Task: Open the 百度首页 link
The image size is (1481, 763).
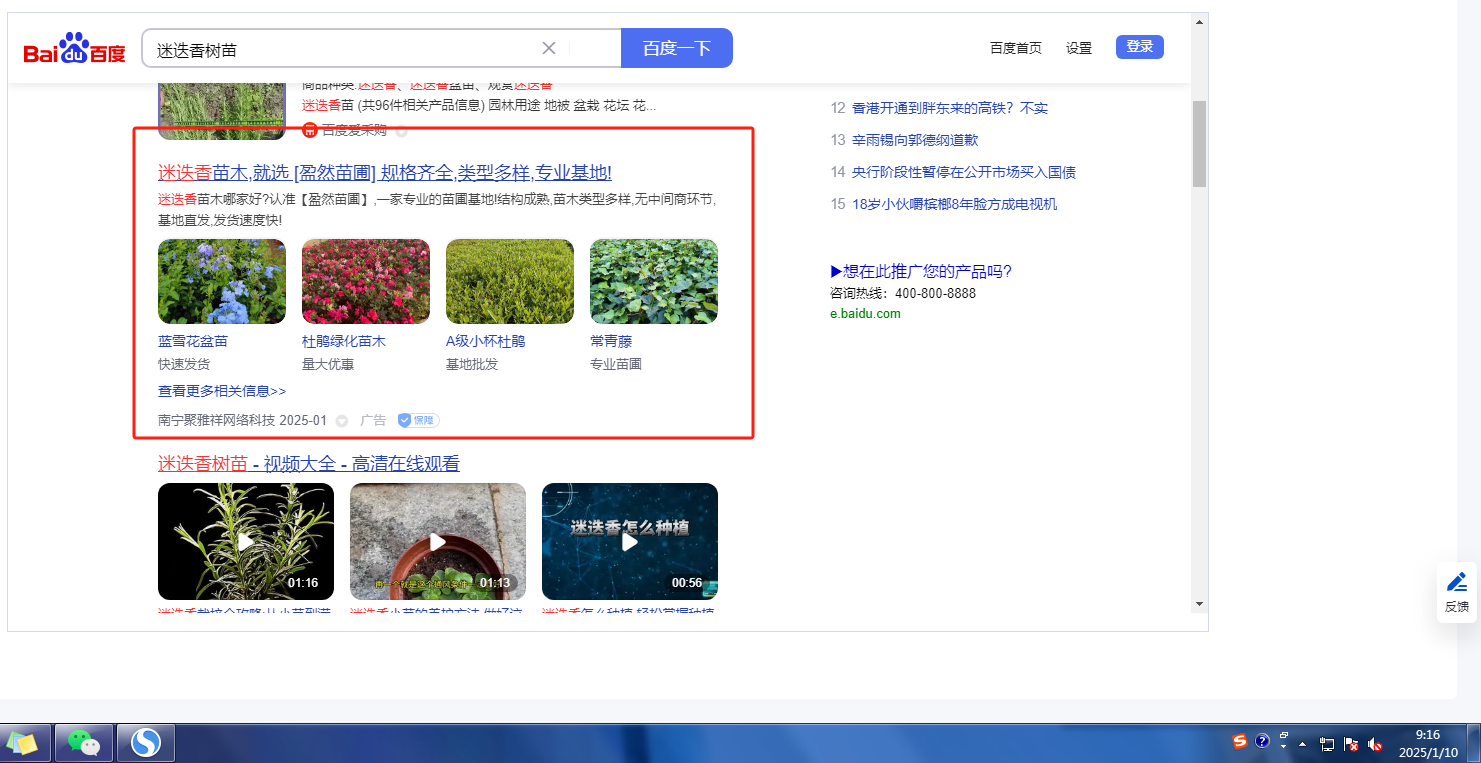Action: (x=1016, y=48)
